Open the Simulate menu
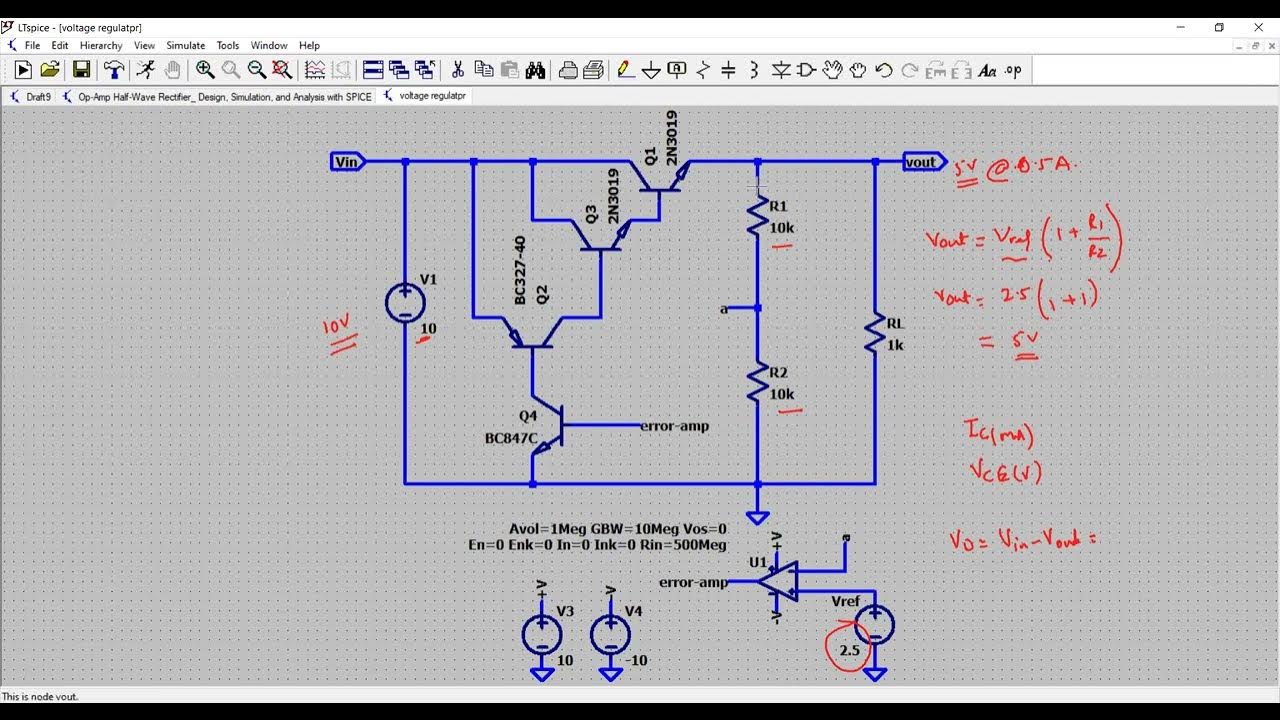This screenshot has height=720, width=1280. (x=185, y=45)
